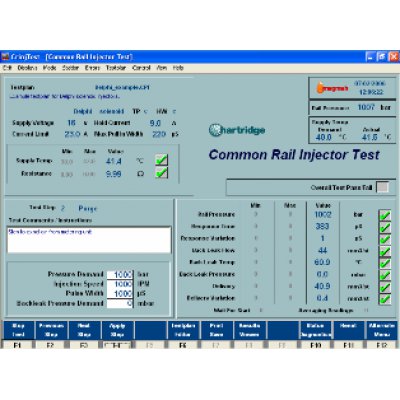Click the Injection Speed input field
This screenshot has height=400, width=400.
[x=120, y=284]
